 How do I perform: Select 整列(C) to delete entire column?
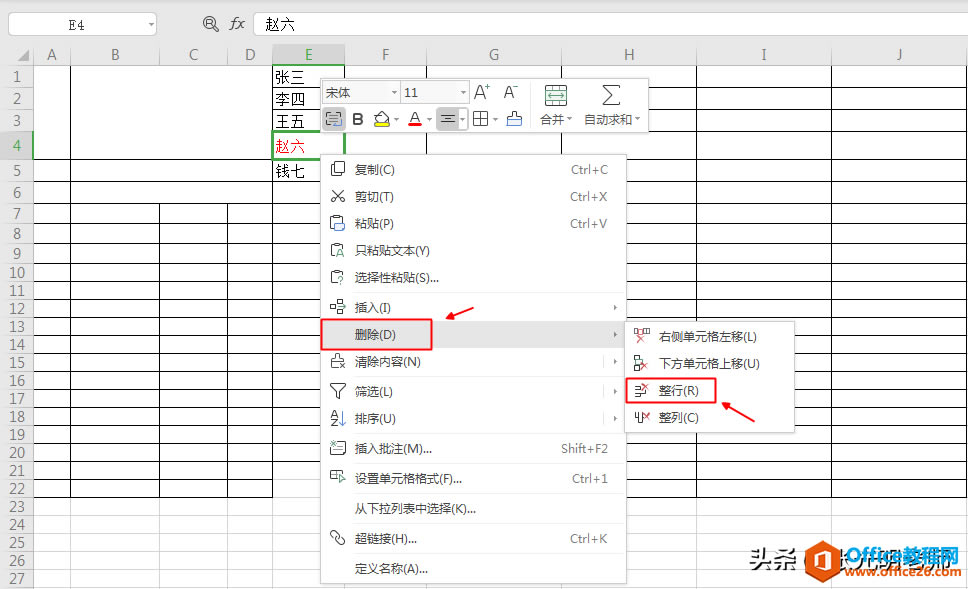pos(709,418)
